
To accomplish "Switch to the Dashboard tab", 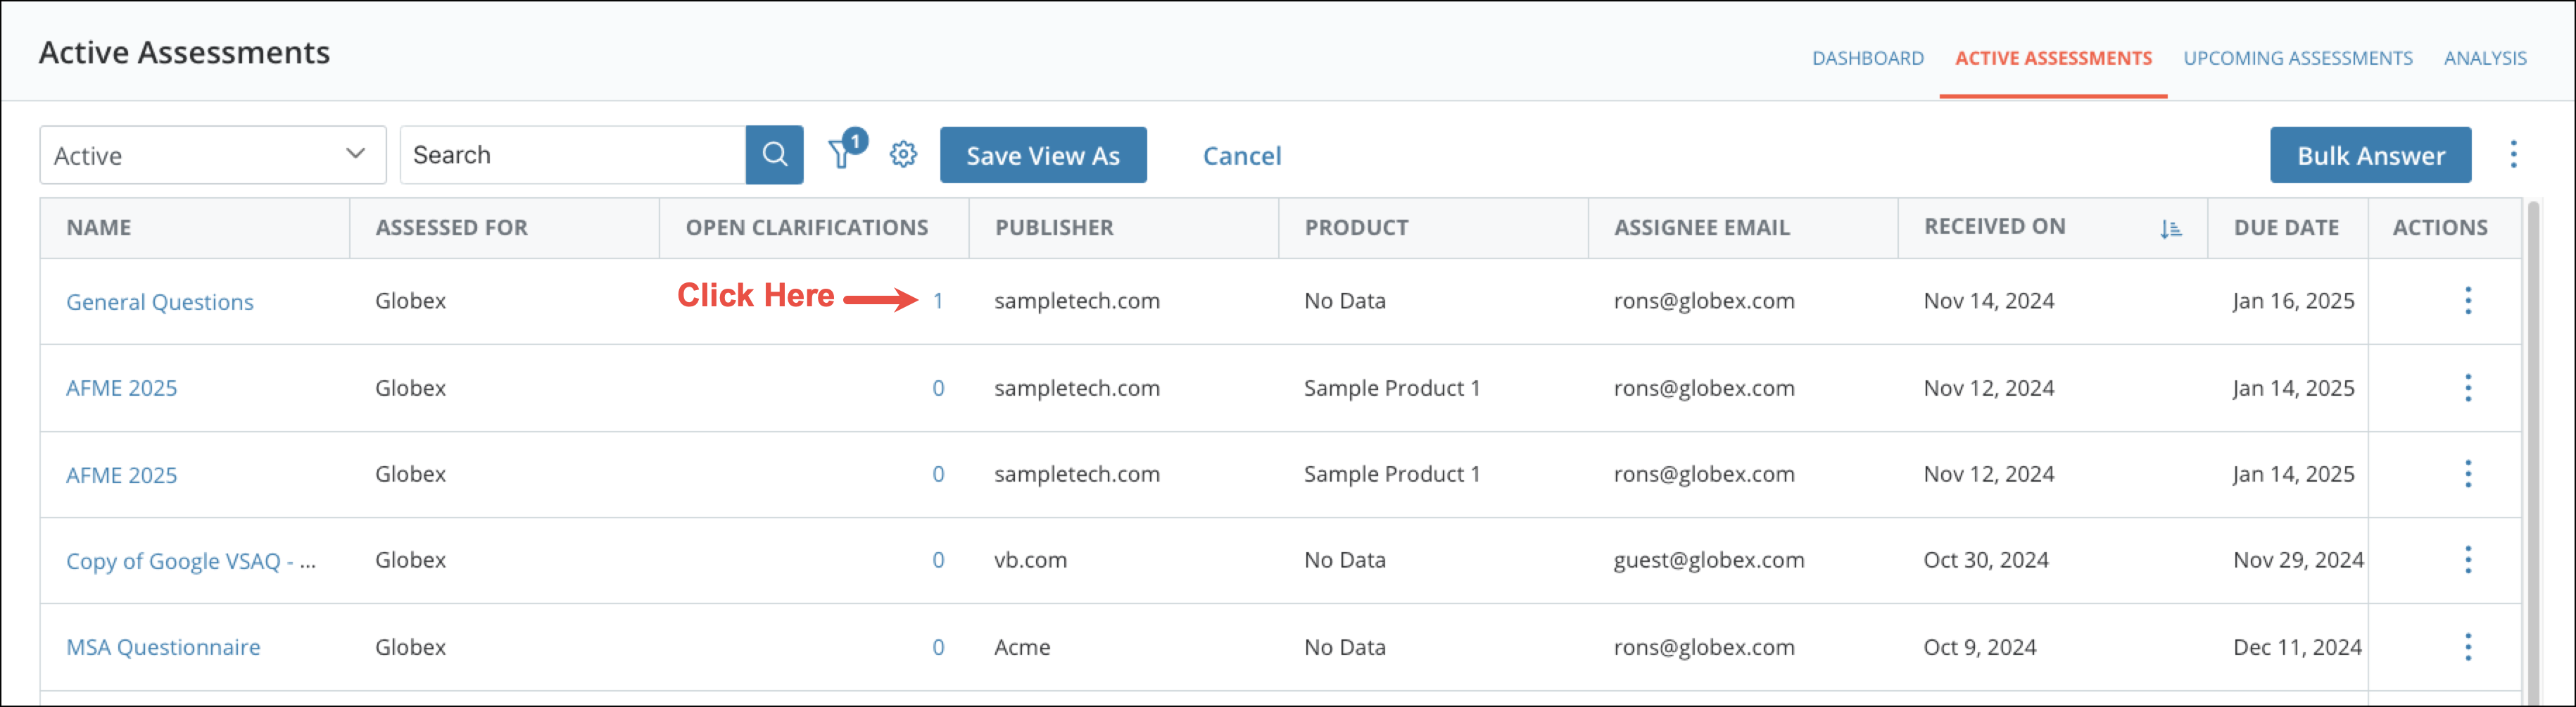I will tap(1867, 58).
